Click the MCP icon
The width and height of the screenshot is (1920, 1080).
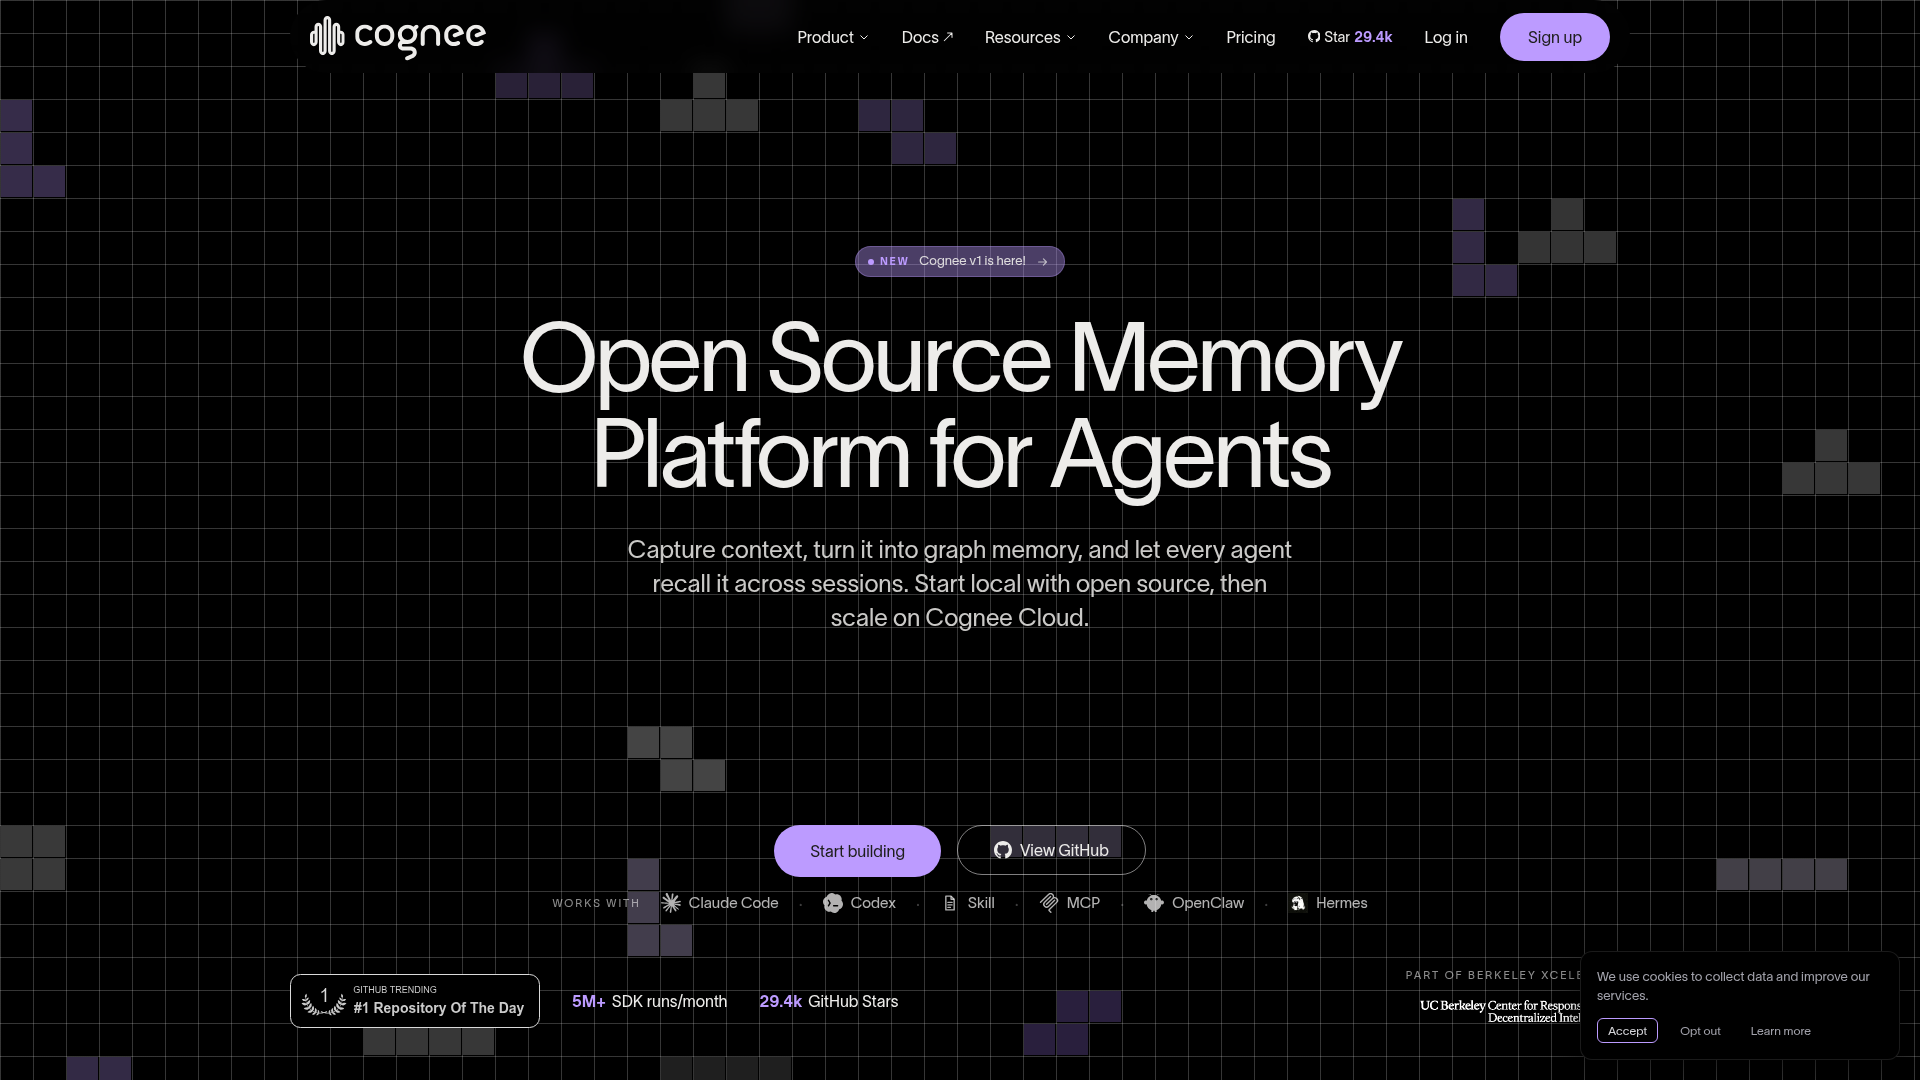[1049, 903]
